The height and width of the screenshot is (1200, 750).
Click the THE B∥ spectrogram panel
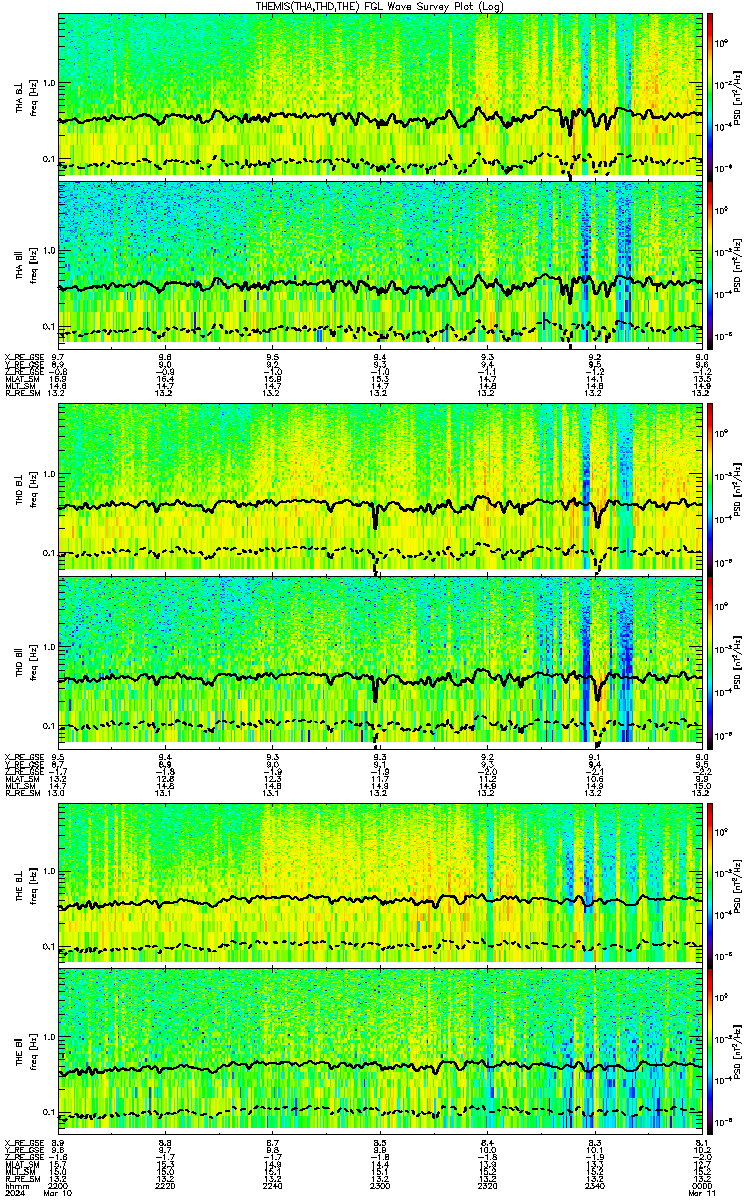coord(379,1052)
